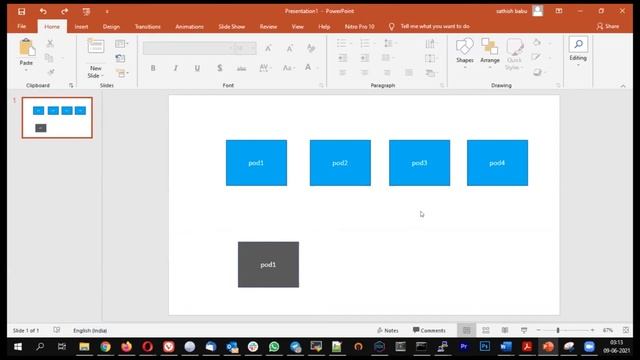Open the Editing group menu
Image resolution: width=640 pixels, height=360 pixels.
[578, 51]
